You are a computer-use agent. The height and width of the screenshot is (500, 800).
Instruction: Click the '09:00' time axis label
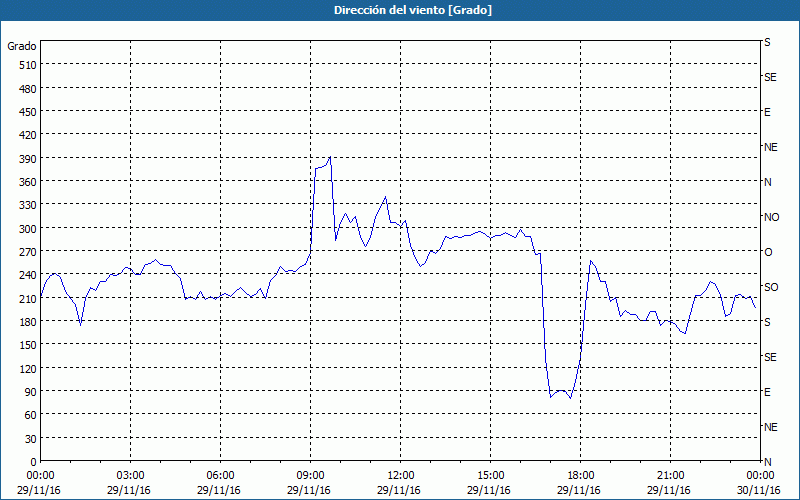click(311, 476)
